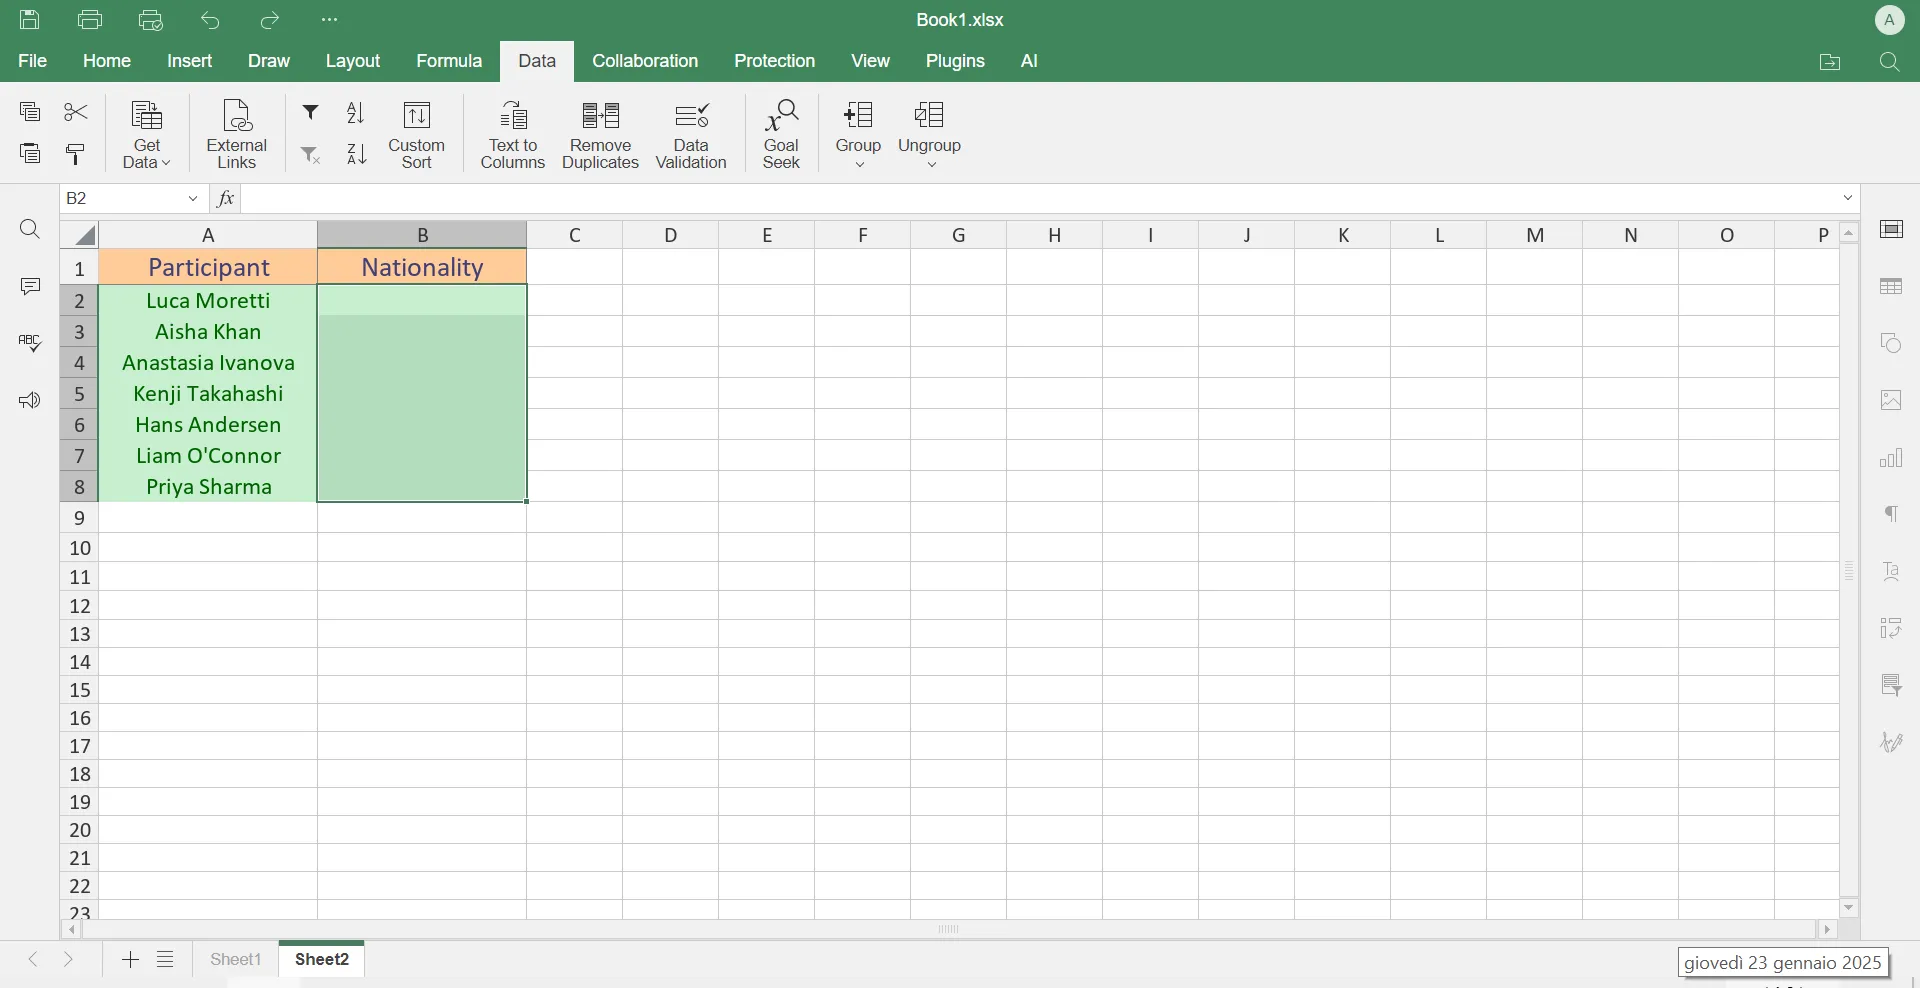Select the Remove Duplicates tool

(600, 133)
